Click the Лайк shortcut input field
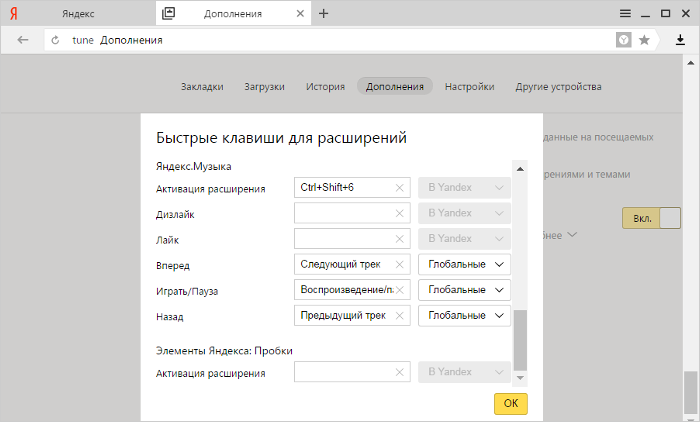This screenshot has width=700, height=422. click(352, 238)
